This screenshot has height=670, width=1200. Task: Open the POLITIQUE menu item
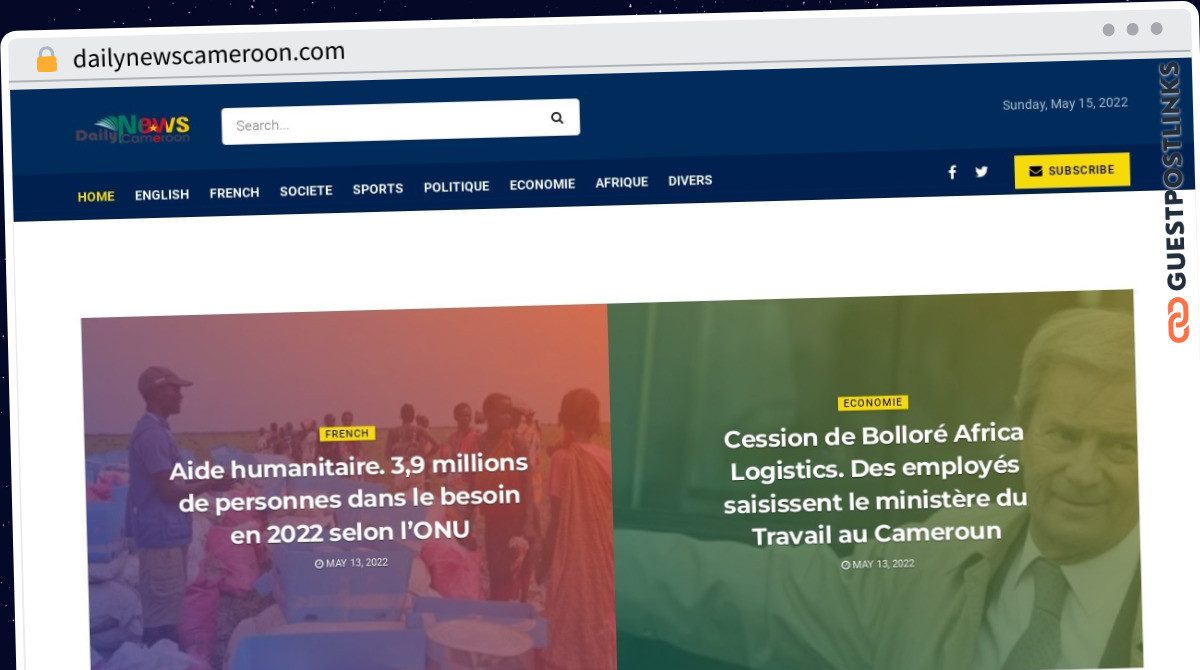456,187
